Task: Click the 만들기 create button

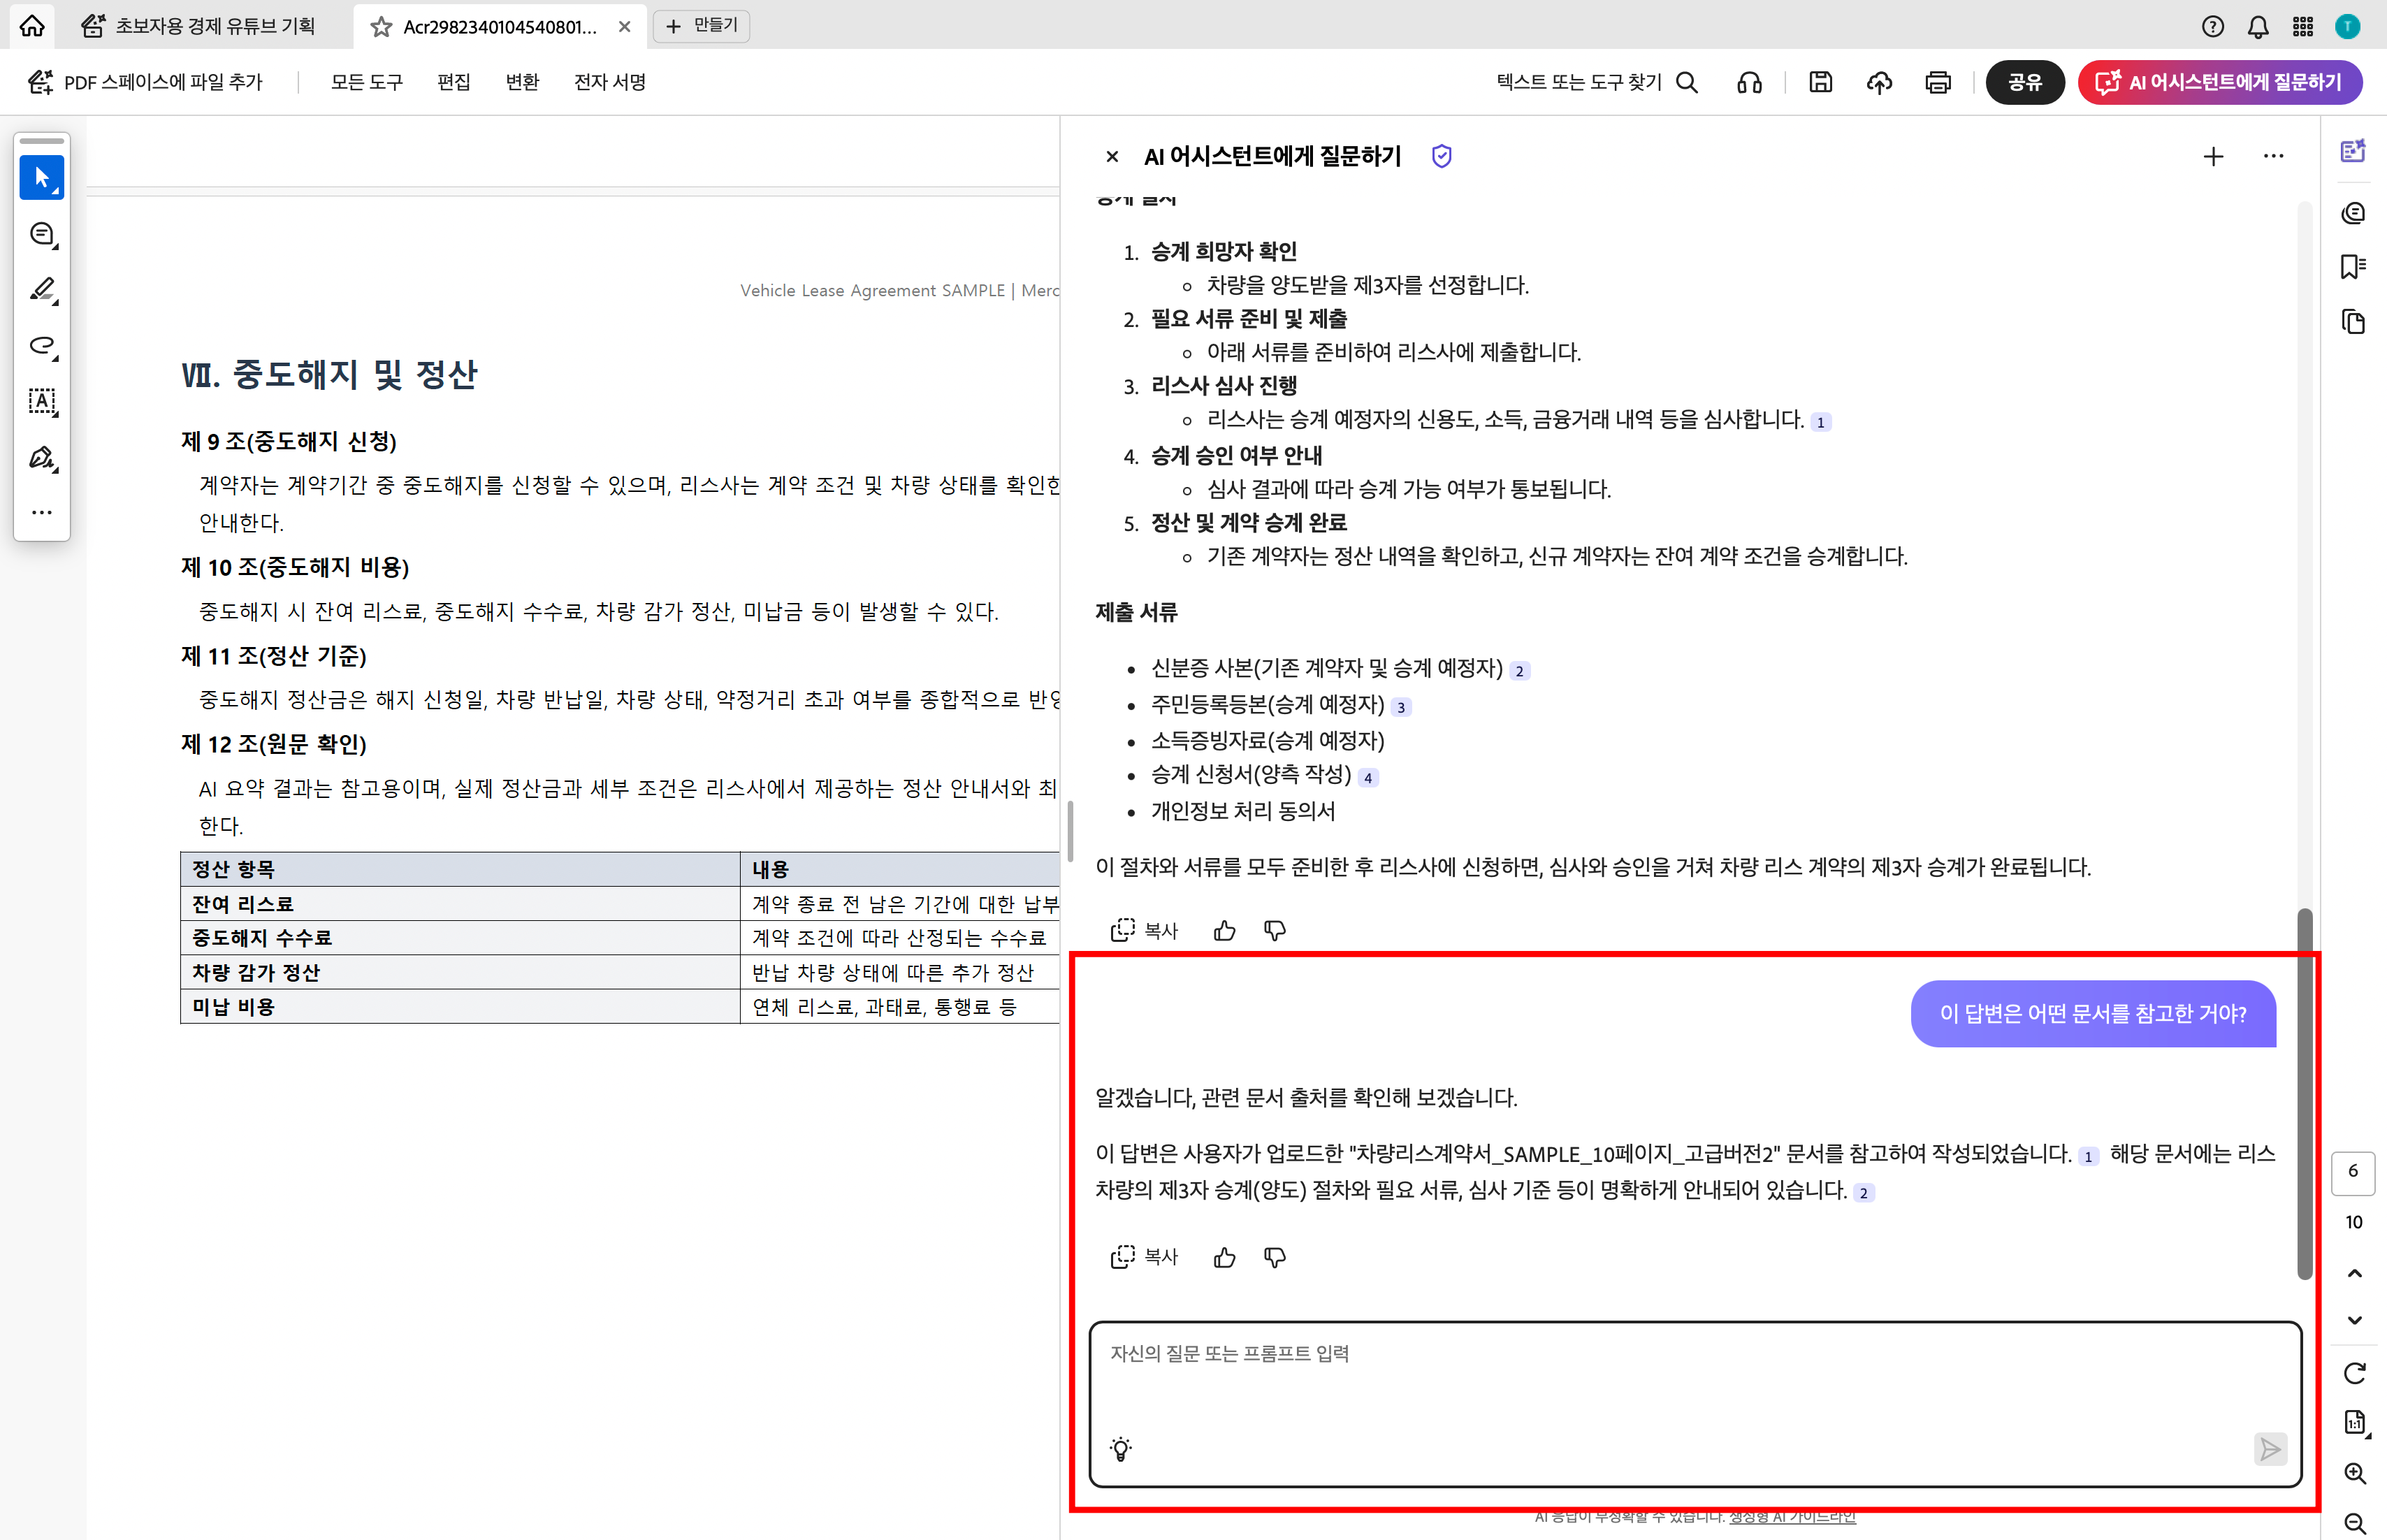Action: tap(702, 26)
